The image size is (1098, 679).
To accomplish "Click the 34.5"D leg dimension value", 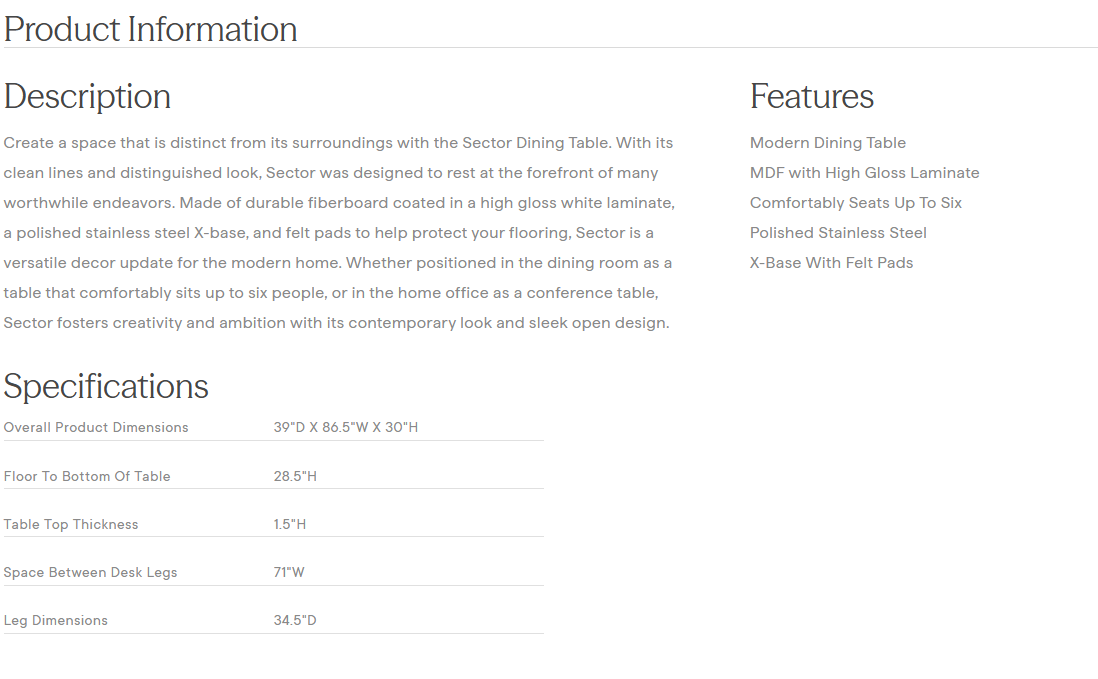I will click(295, 620).
